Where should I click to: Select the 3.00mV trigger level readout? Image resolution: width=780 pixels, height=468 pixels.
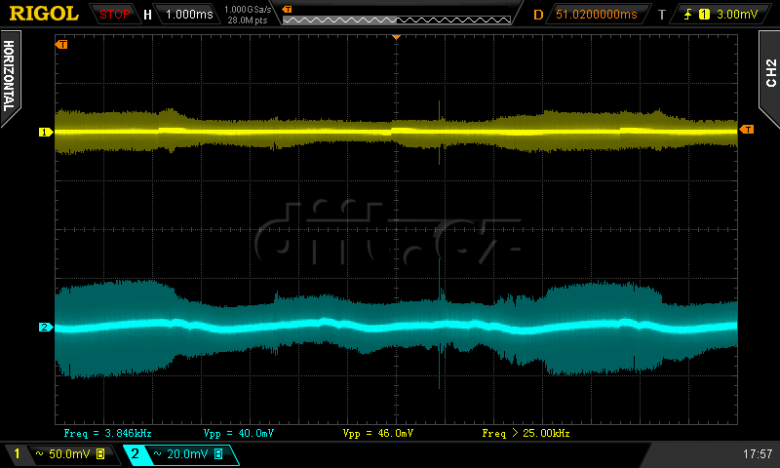click(742, 15)
